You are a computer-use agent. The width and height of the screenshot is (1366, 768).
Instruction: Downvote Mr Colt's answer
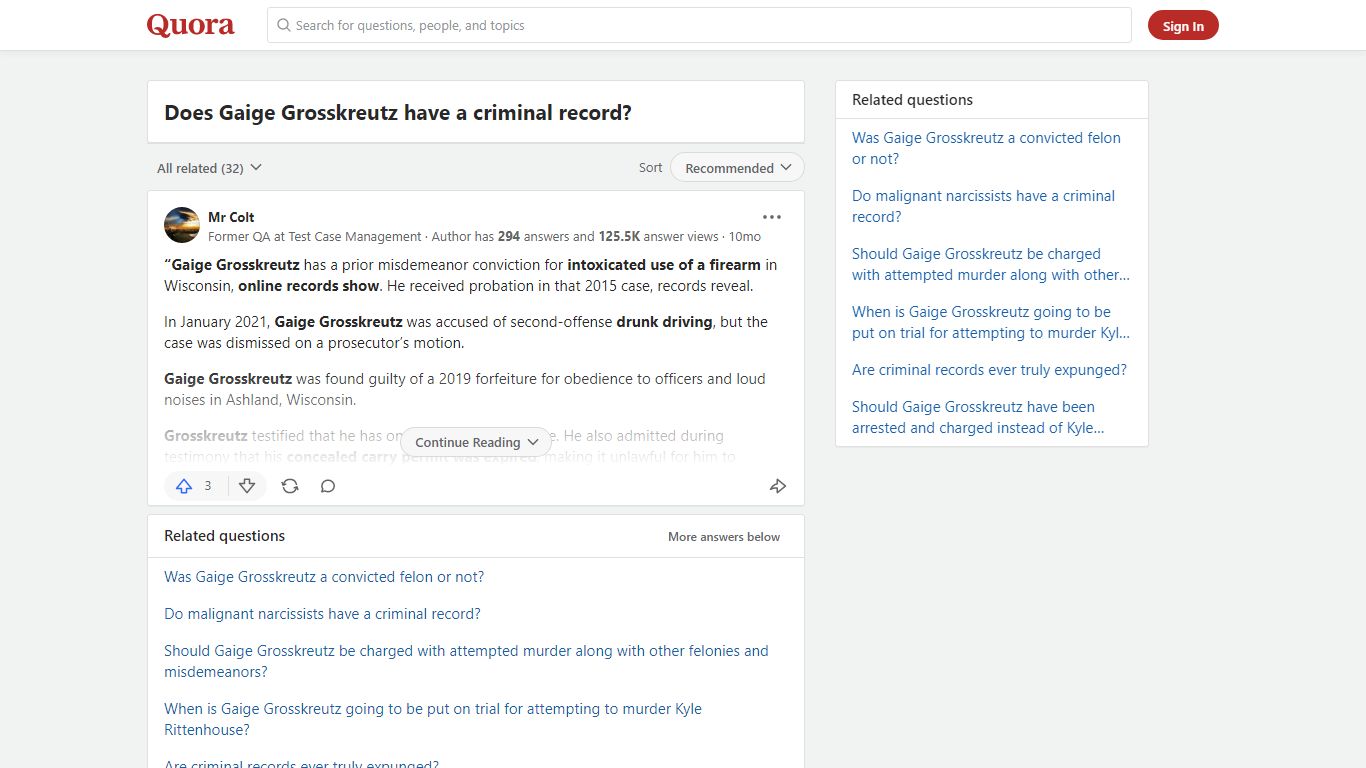coord(247,486)
